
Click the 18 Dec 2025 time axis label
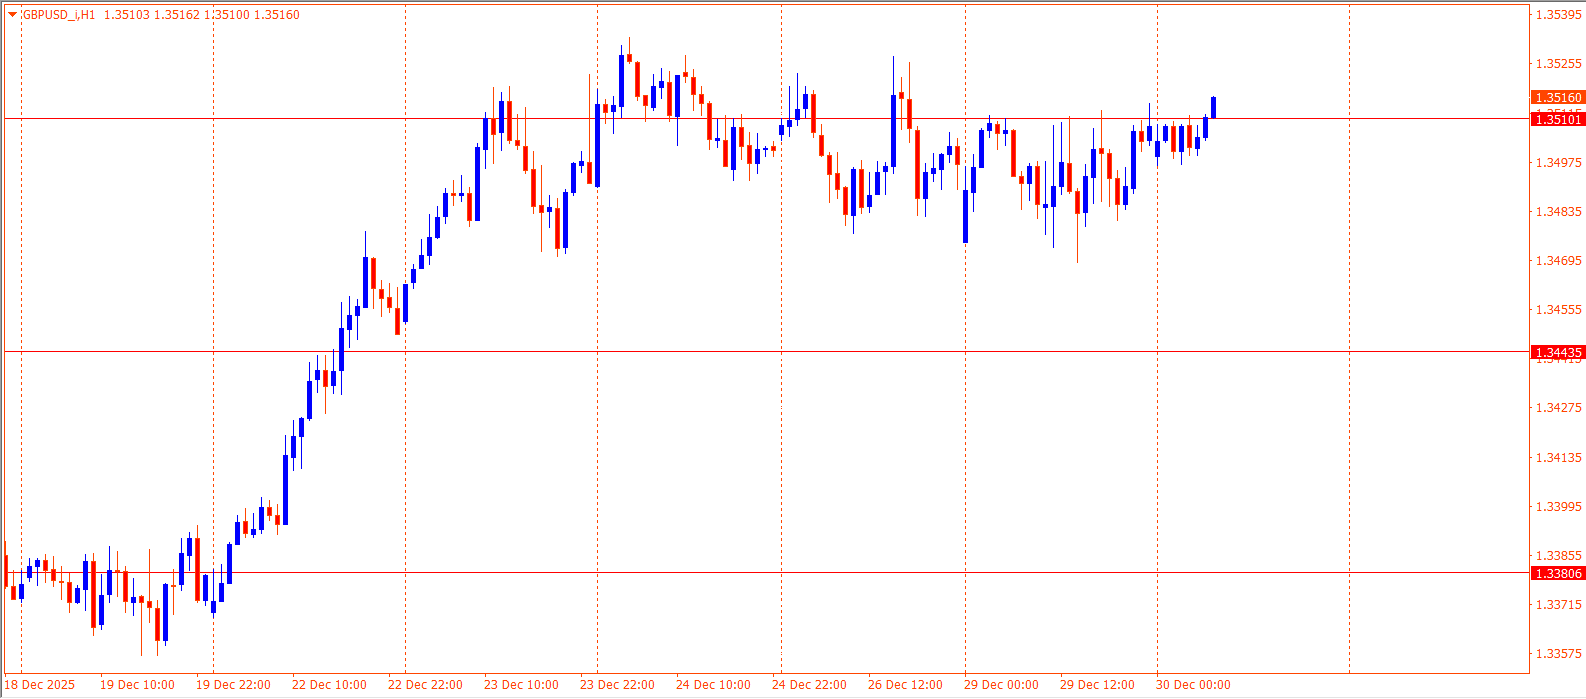click(40, 685)
